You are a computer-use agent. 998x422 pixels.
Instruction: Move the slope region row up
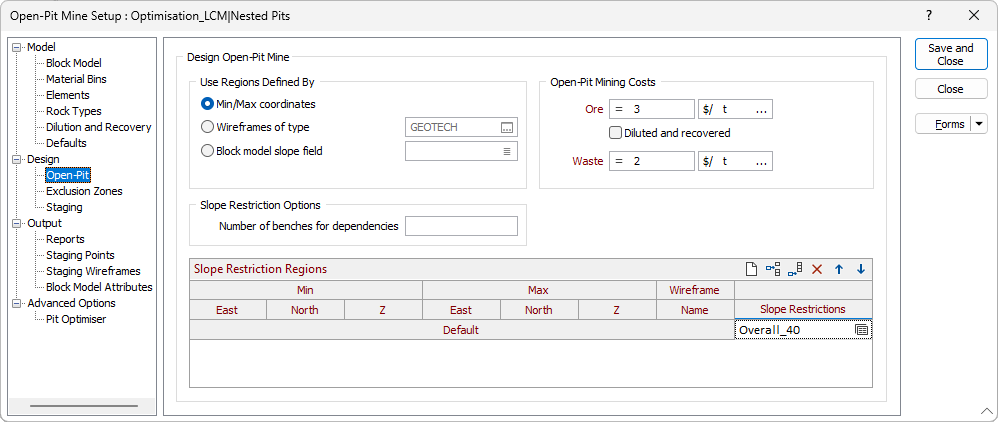839,269
